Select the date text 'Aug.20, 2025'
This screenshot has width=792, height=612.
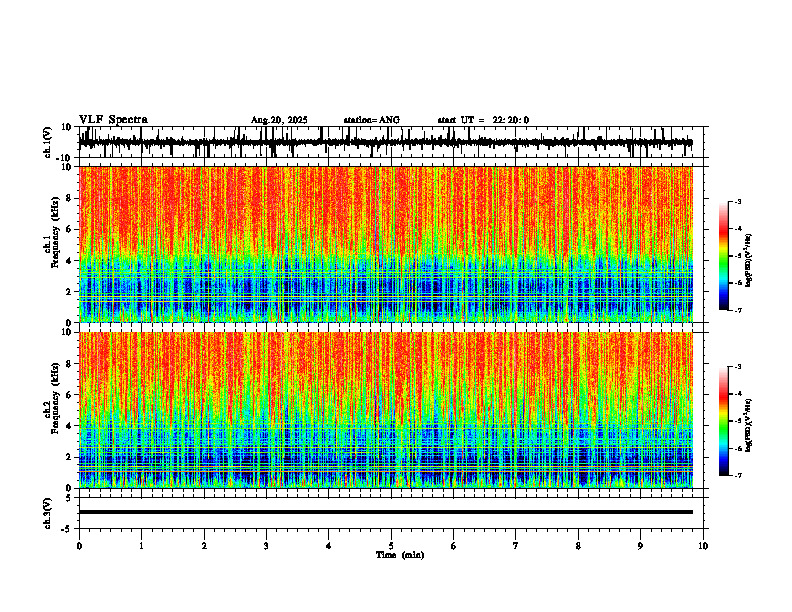279,120
